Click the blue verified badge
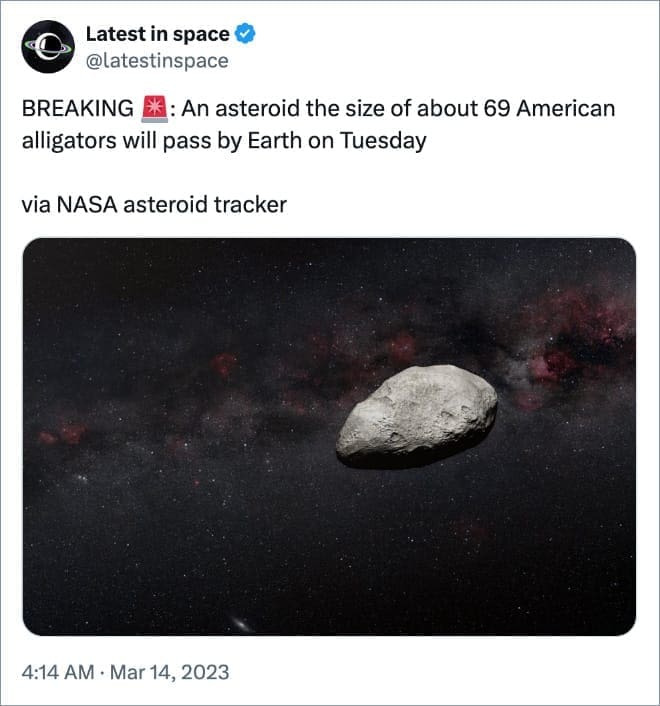Viewport: 660px width, 706px height. (246, 35)
